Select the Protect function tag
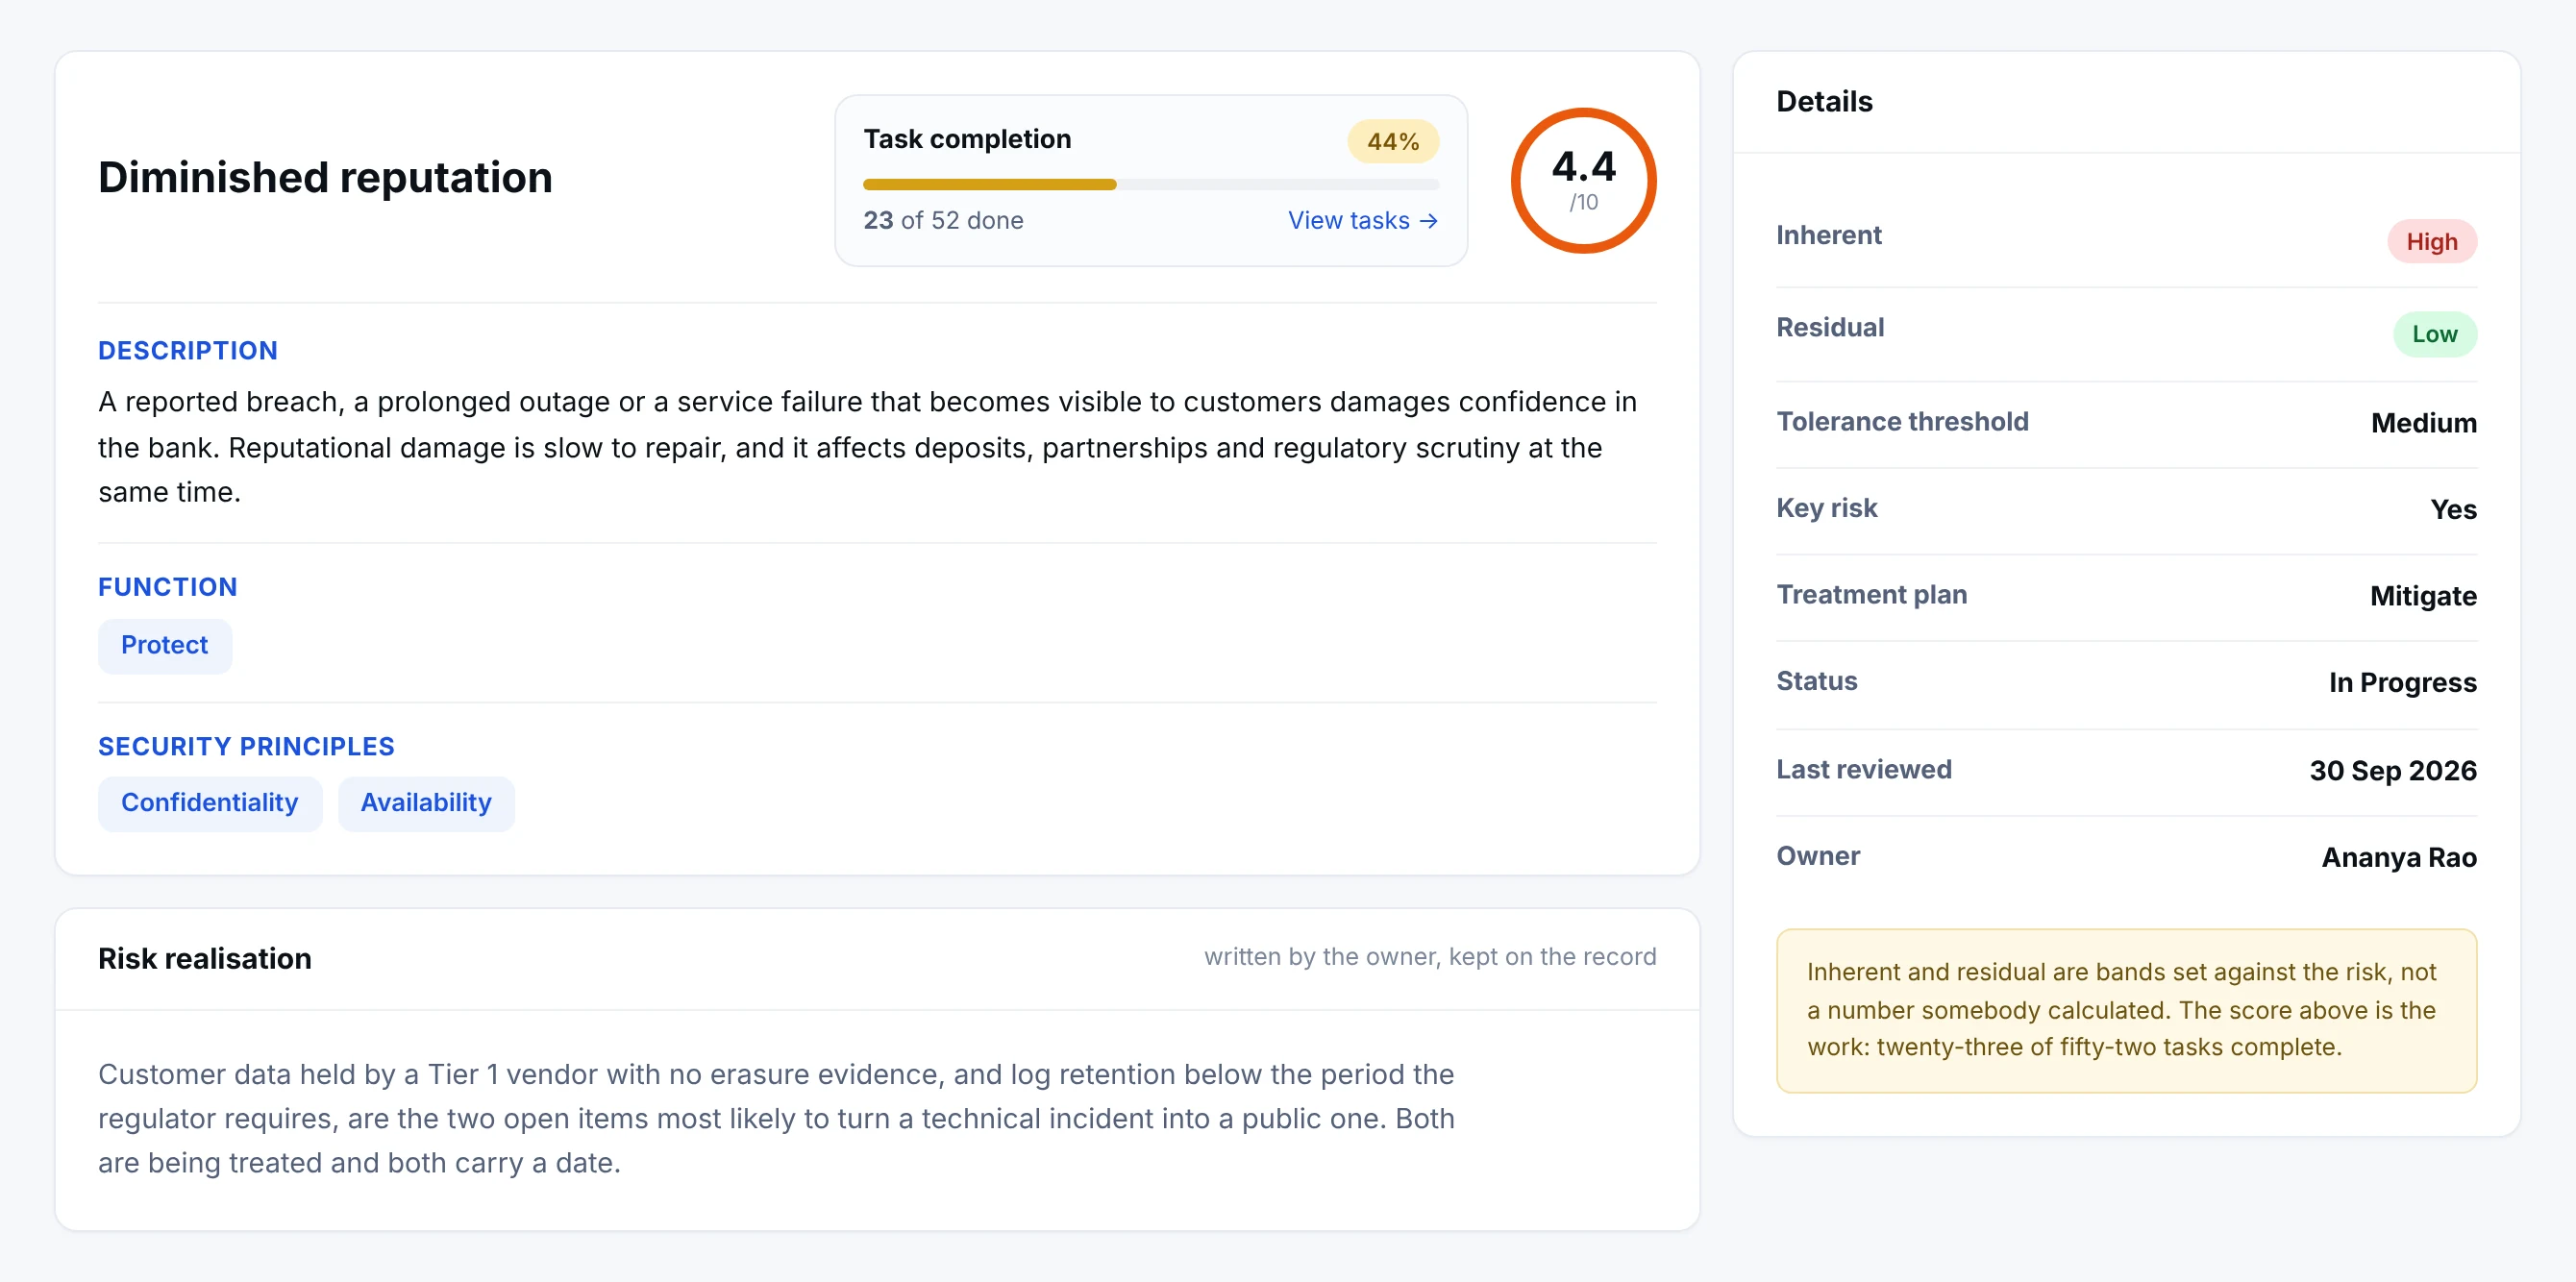The width and height of the screenshot is (2576, 1282). [x=165, y=645]
